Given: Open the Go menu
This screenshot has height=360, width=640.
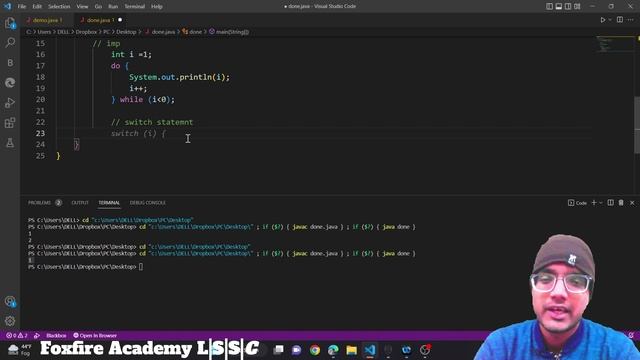Looking at the screenshot, I should click(x=98, y=7).
